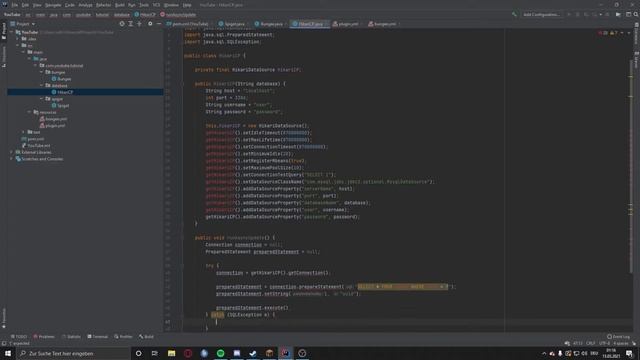
Task: Open the Refactor menu
Action: [103, 5]
